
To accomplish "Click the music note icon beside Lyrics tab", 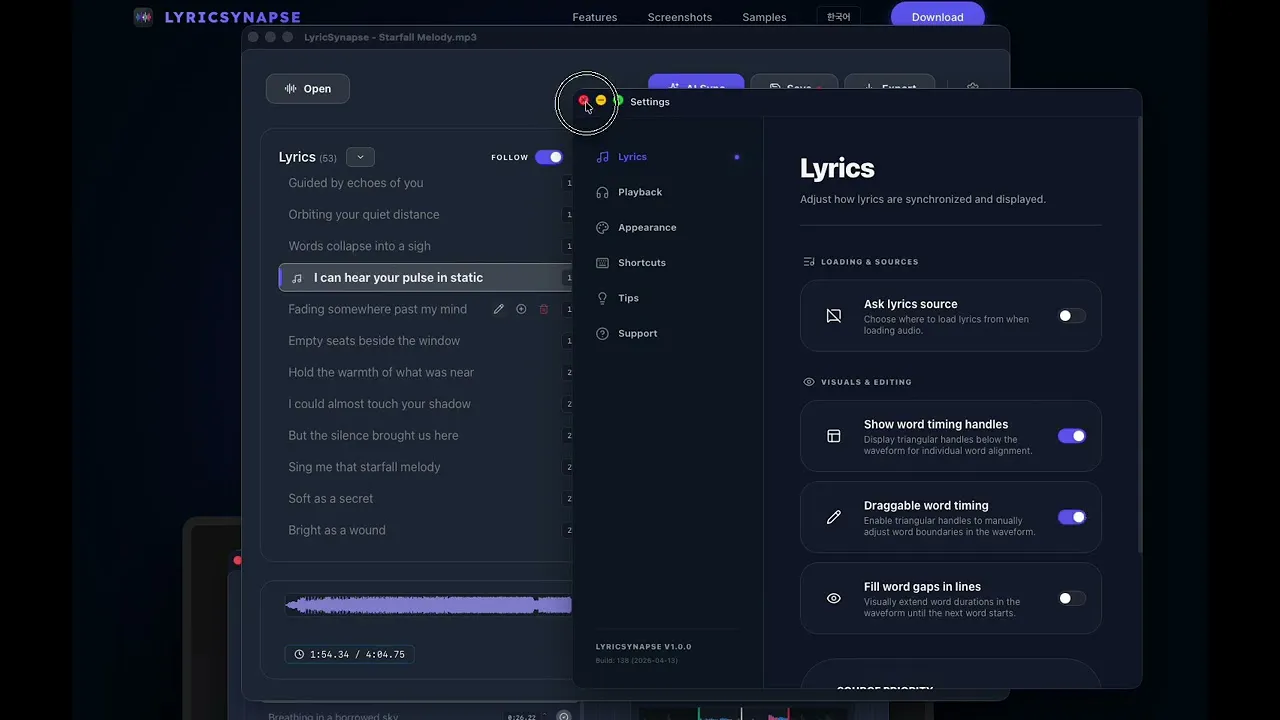I will [x=602, y=157].
